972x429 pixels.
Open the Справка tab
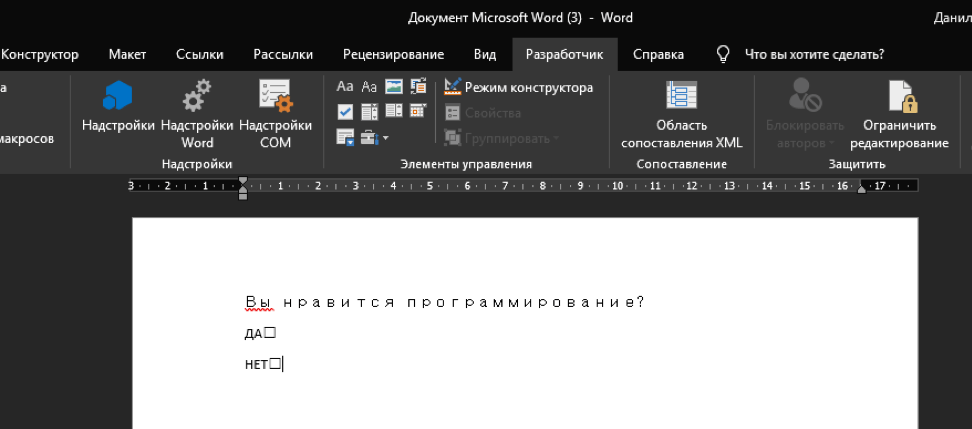(x=658, y=55)
